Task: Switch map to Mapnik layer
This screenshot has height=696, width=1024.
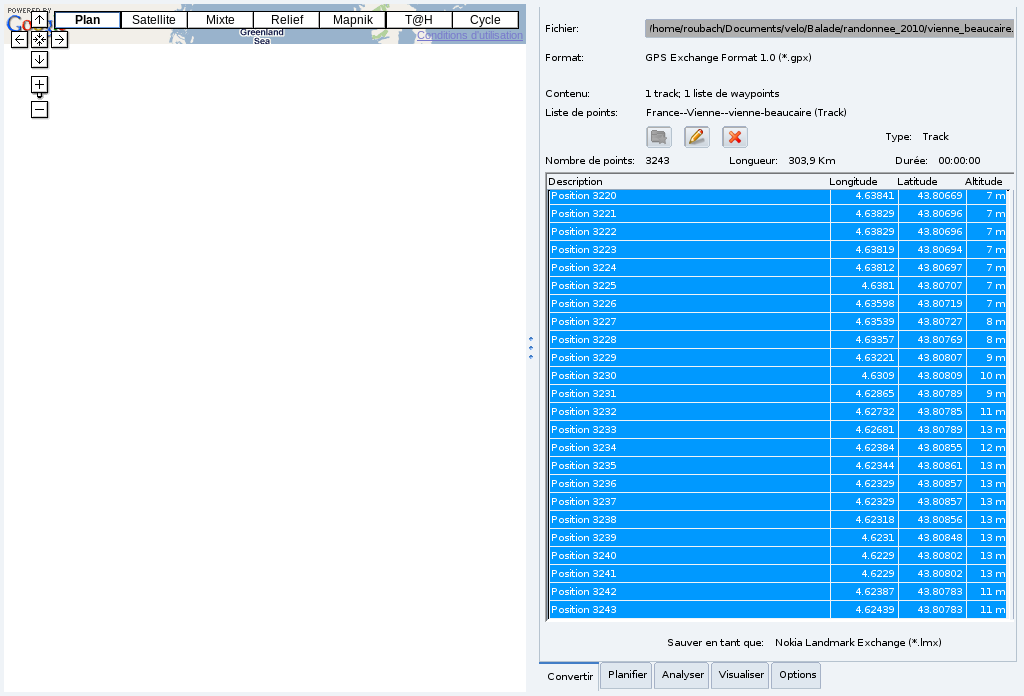Action: [x=353, y=20]
